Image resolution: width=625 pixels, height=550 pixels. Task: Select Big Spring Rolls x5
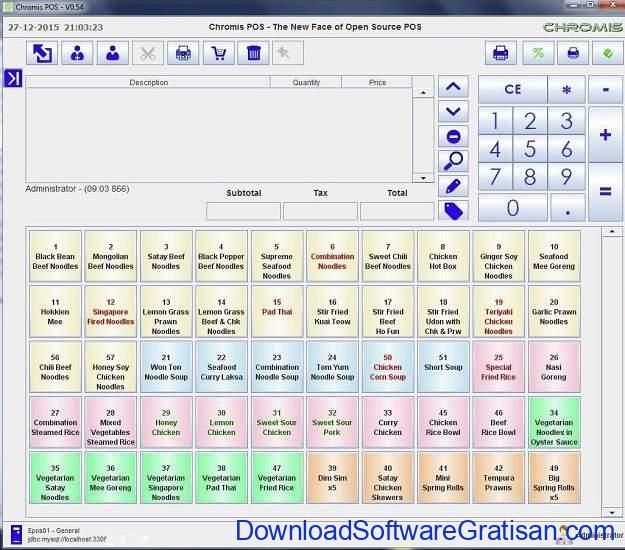coord(554,478)
